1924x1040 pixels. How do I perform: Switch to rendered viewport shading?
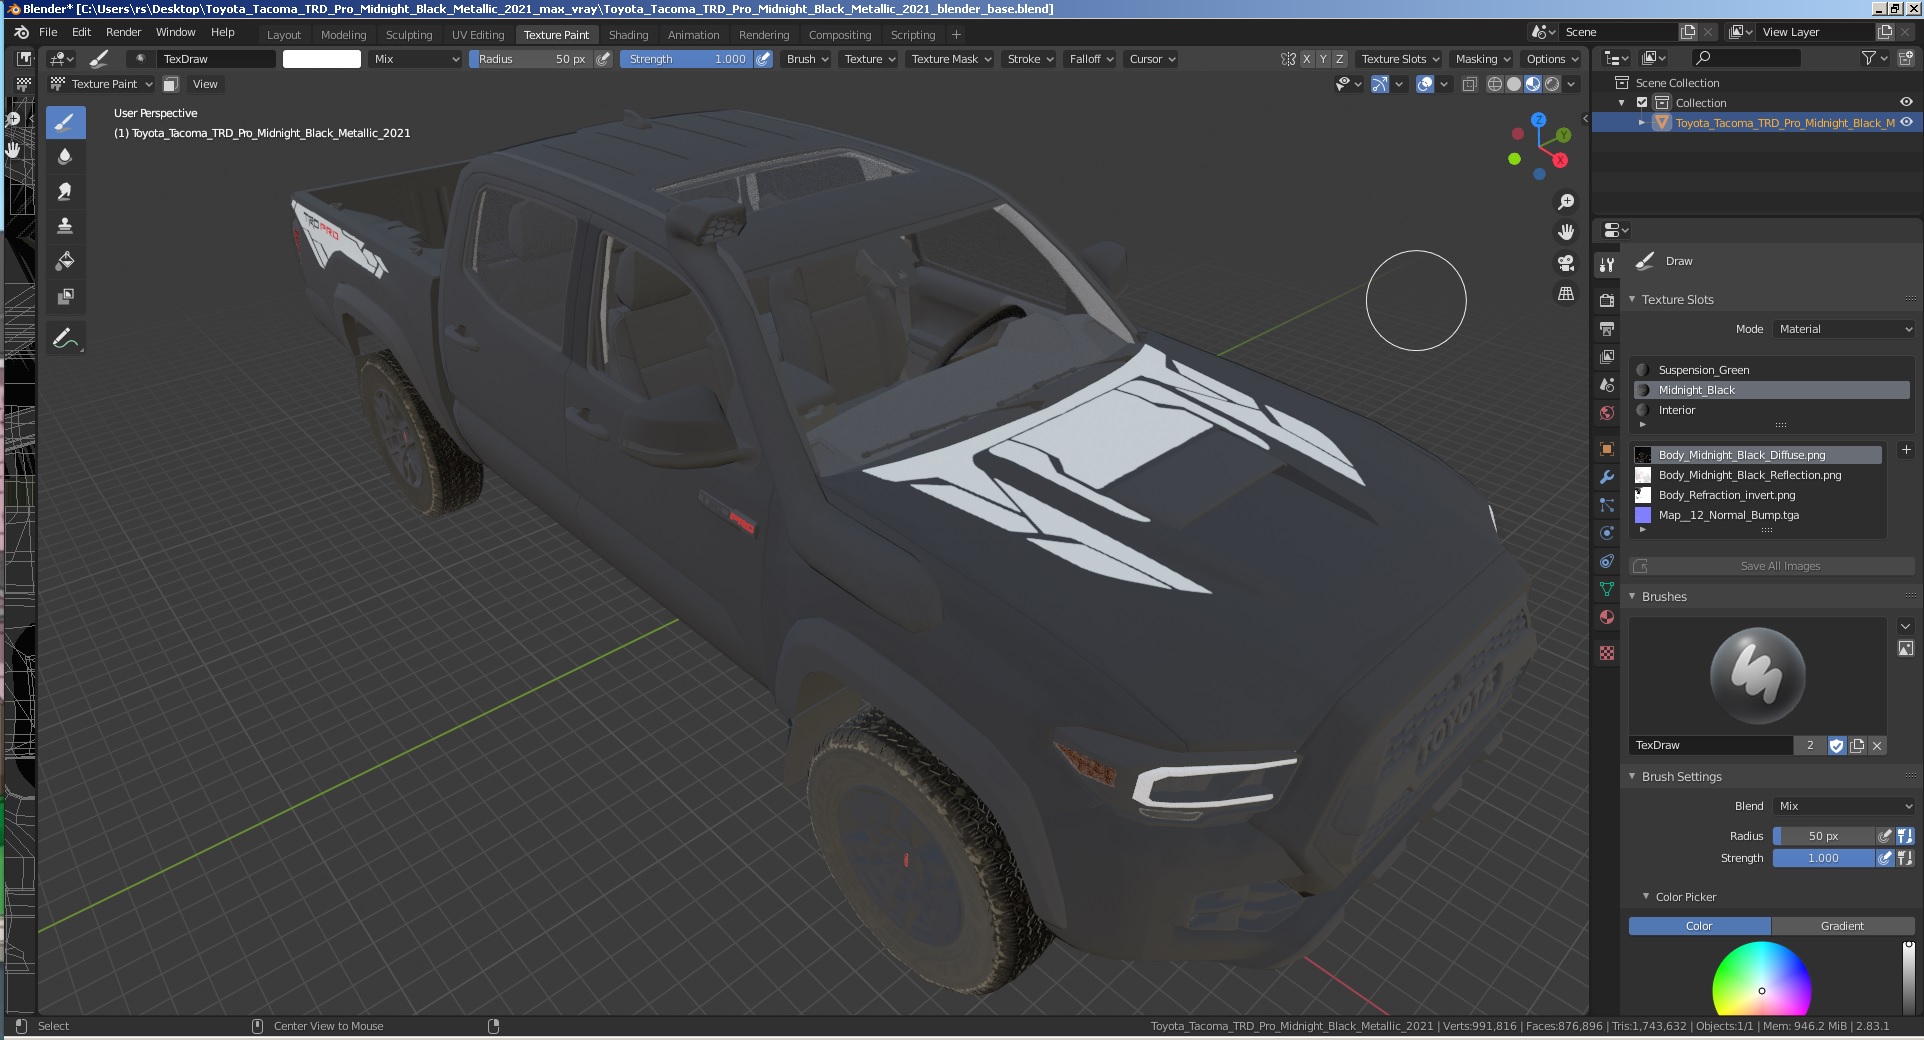(1552, 84)
